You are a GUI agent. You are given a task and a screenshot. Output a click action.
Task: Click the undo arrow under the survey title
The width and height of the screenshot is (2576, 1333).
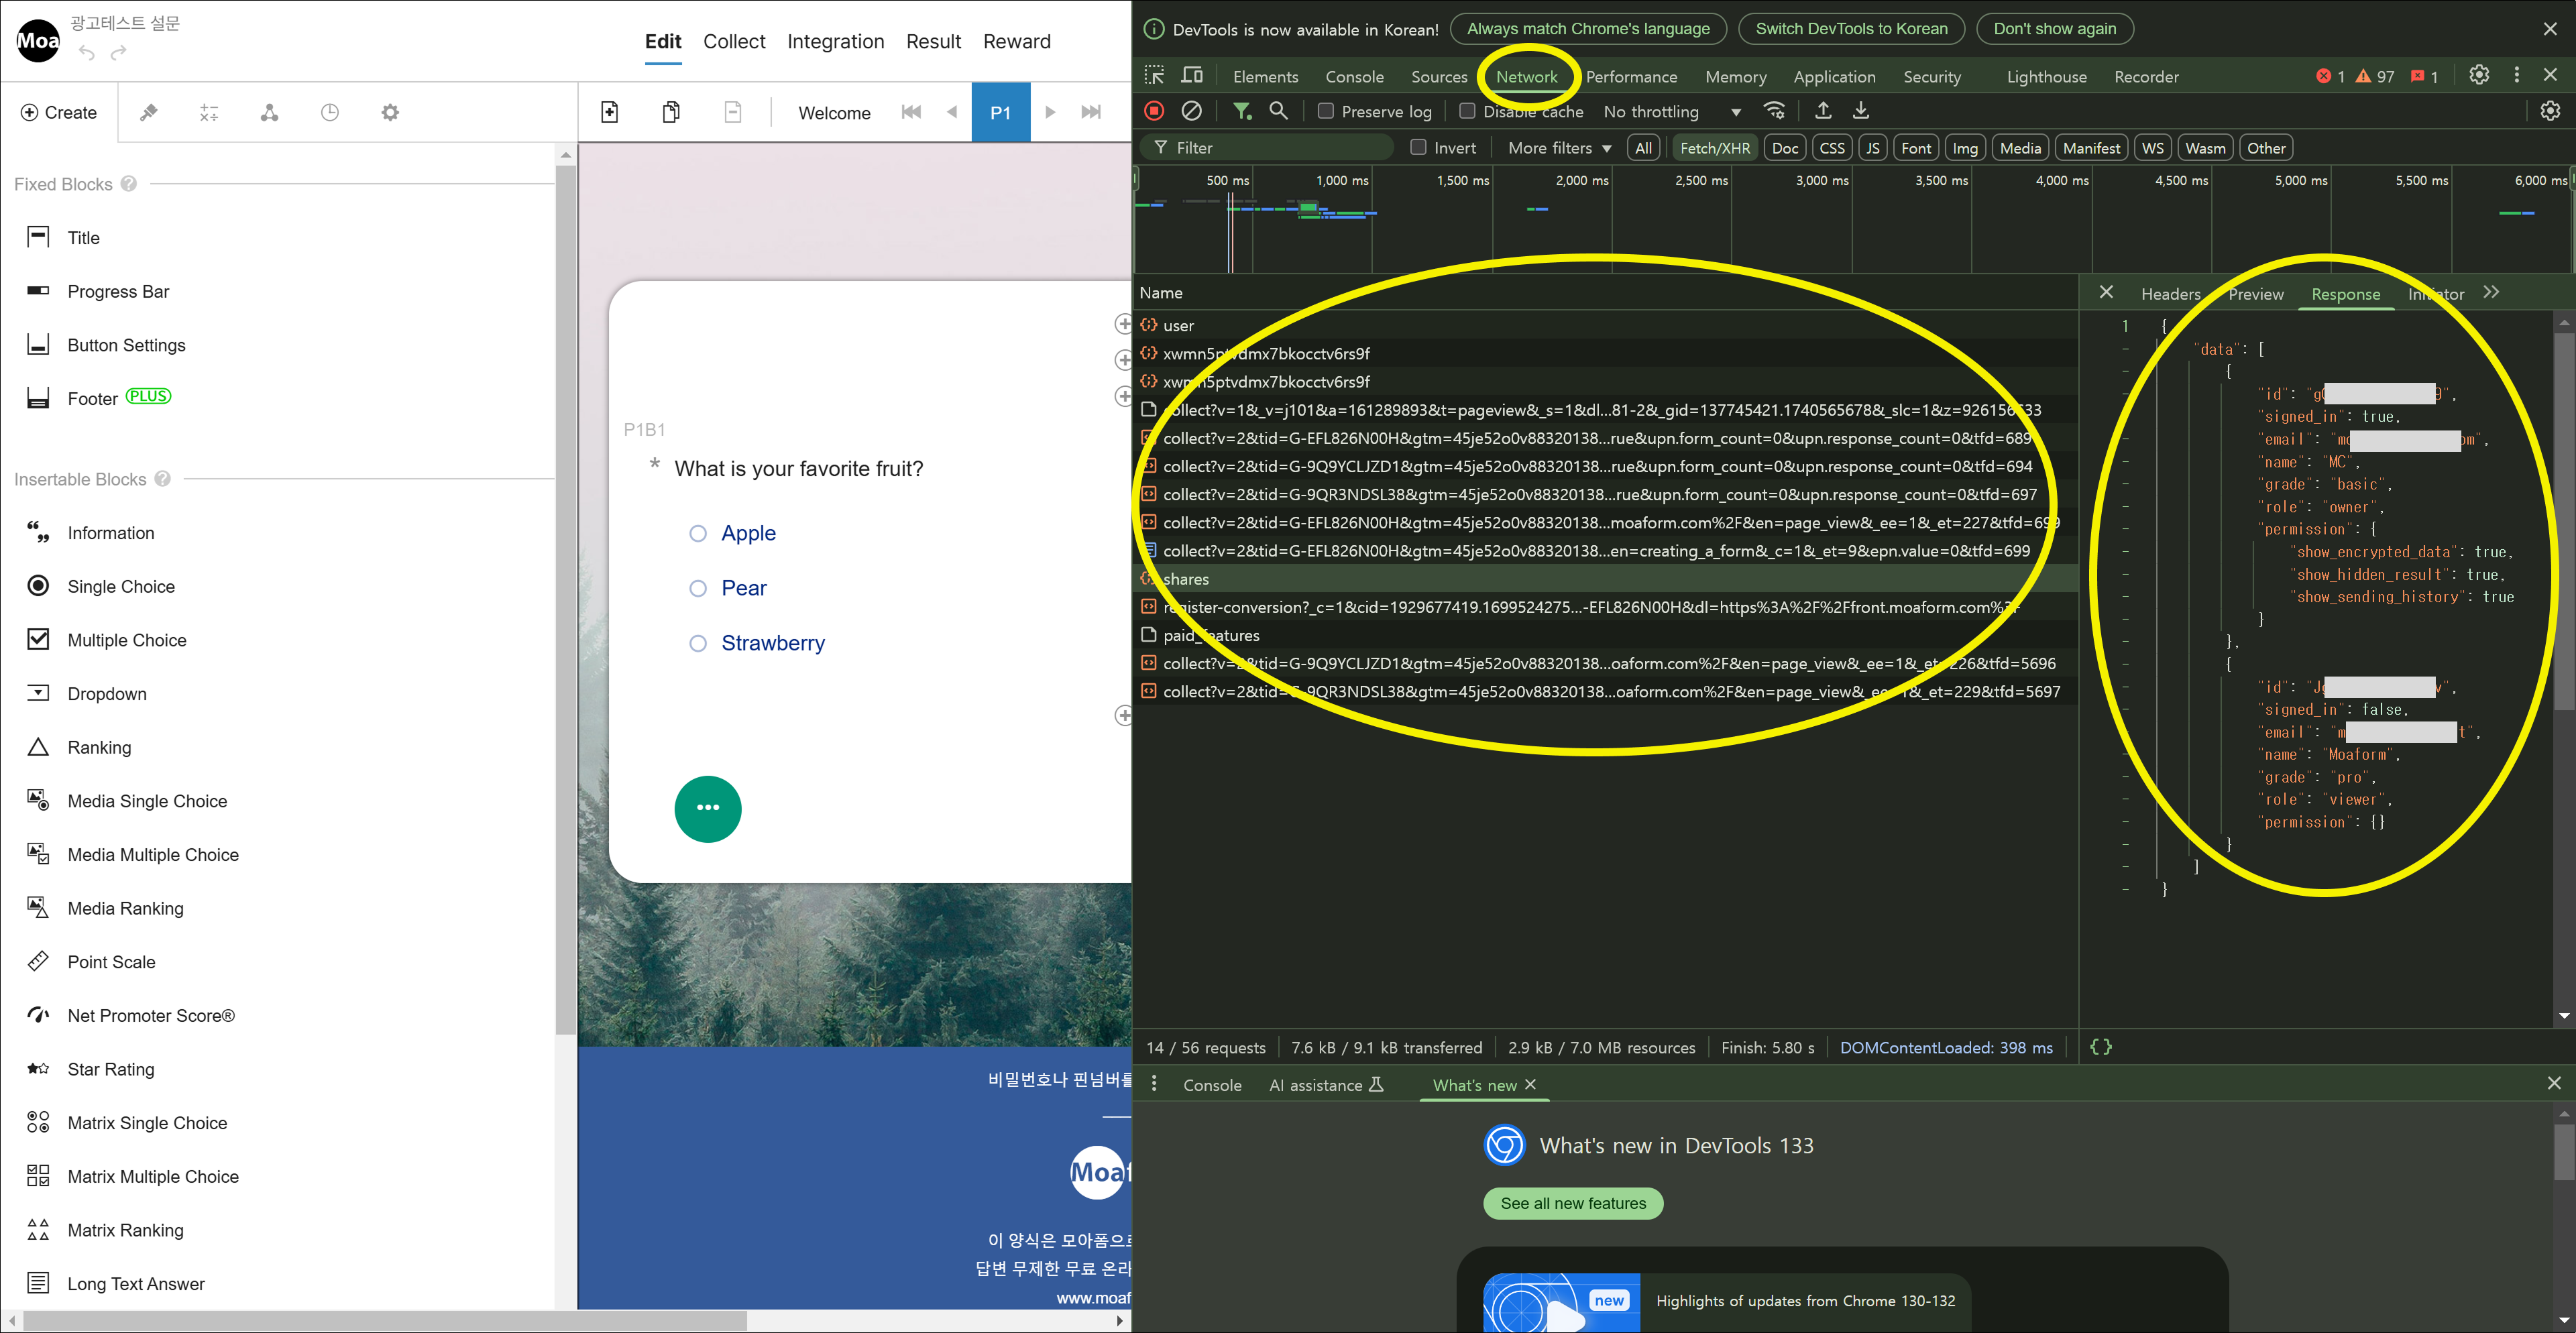[x=87, y=53]
